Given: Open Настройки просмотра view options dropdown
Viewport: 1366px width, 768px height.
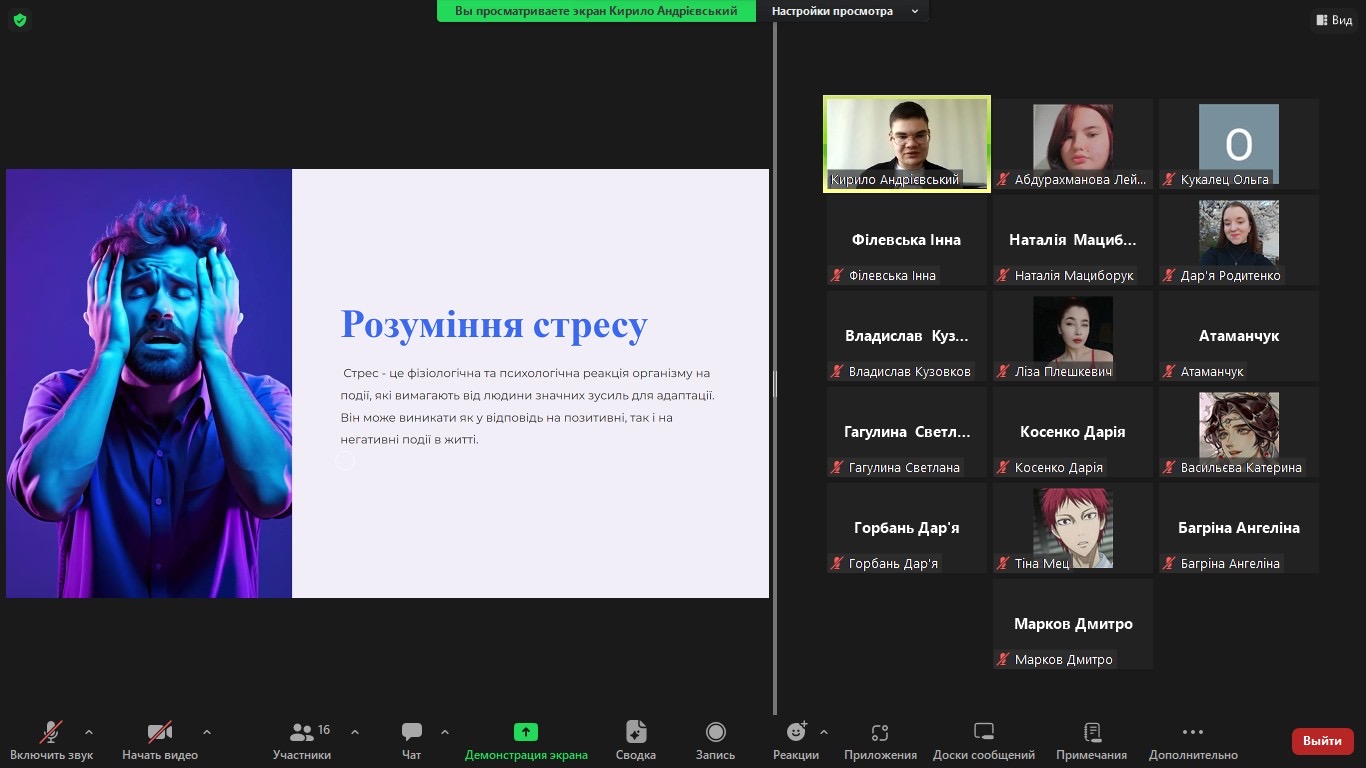Looking at the screenshot, I should [x=843, y=11].
